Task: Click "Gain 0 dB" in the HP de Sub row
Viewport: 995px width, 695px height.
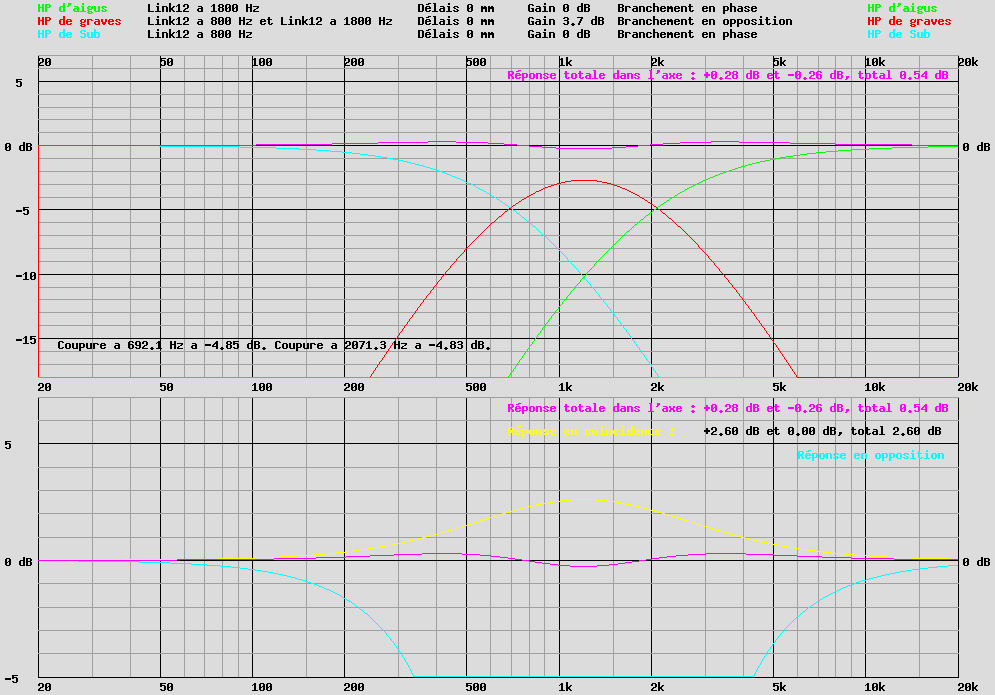Action: point(558,34)
